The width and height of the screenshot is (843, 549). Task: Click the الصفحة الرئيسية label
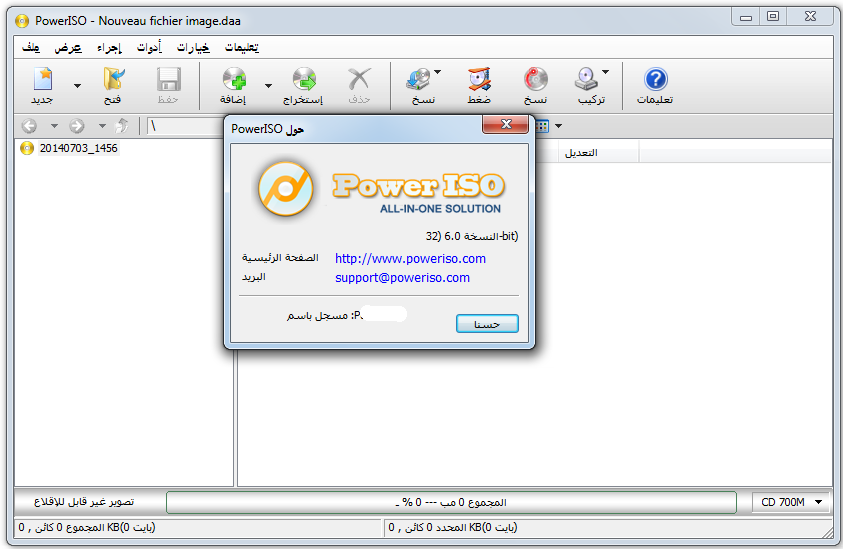click(280, 258)
